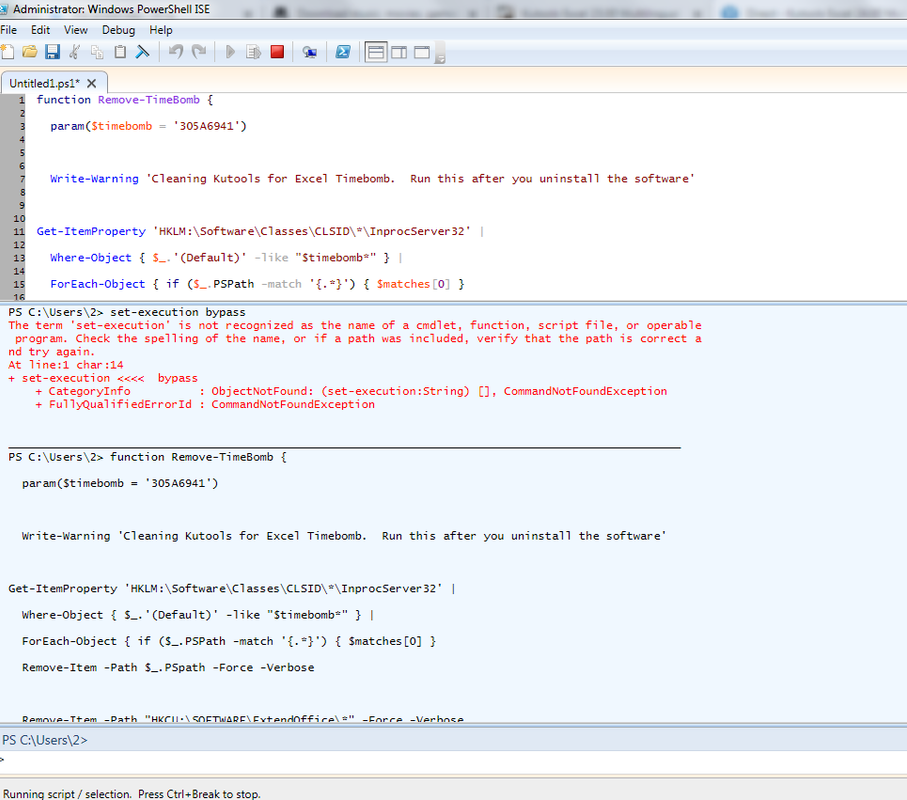Click '305A6941' value in script pane
This screenshot has height=800, width=907.
point(206,126)
